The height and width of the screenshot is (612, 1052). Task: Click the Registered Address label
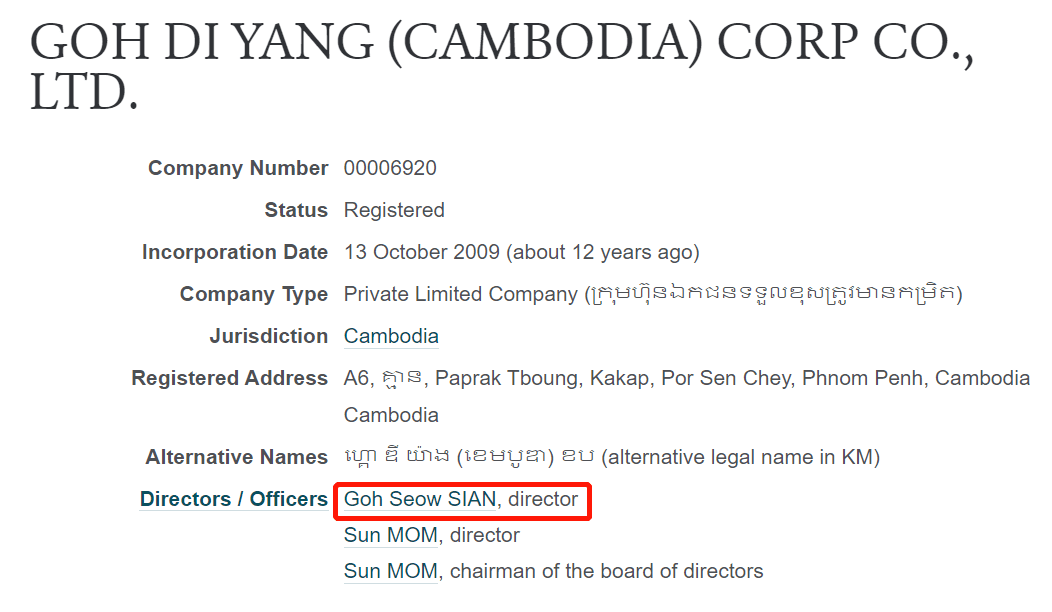tap(229, 379)
